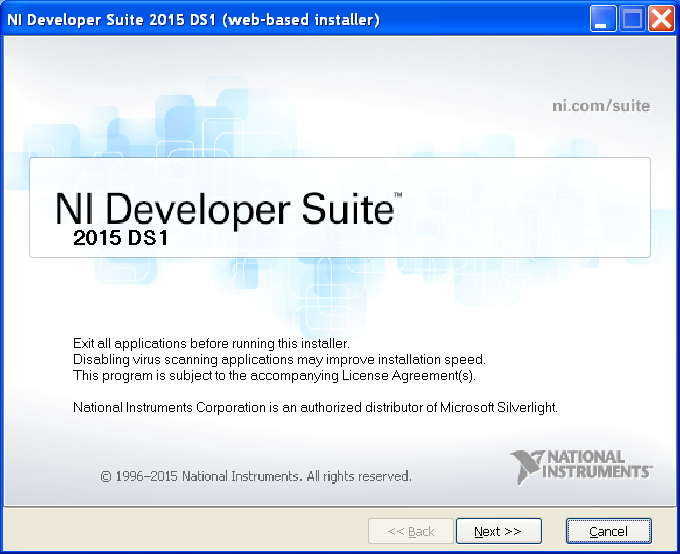
Task: Click the License Agreement(s) sentence
Action: [x=275, y=375]
